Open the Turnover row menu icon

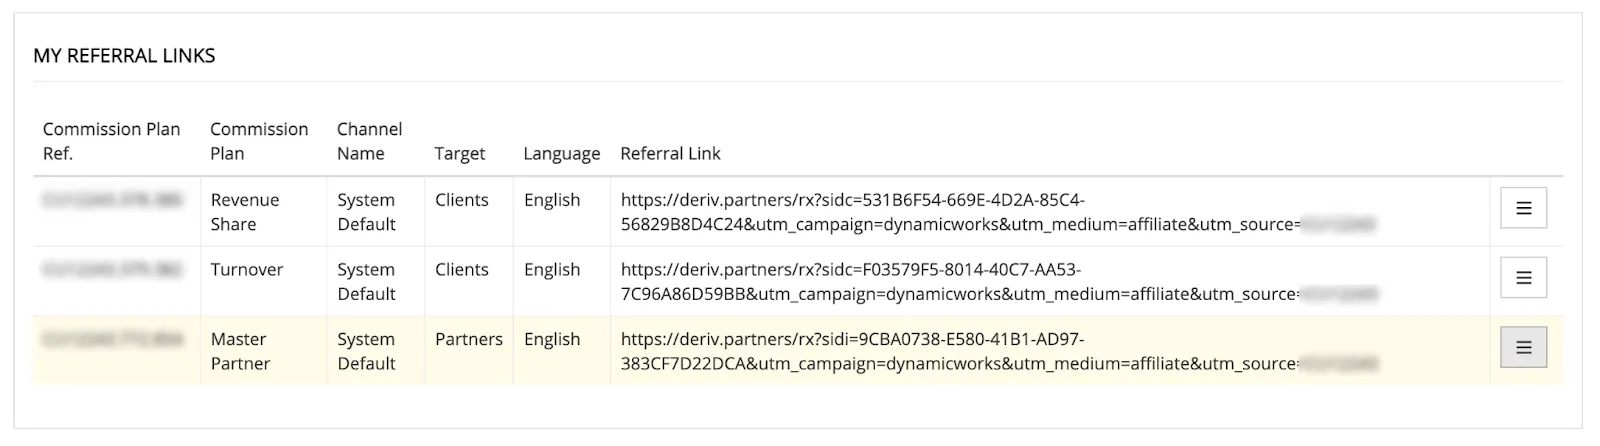pos(1523,278)
